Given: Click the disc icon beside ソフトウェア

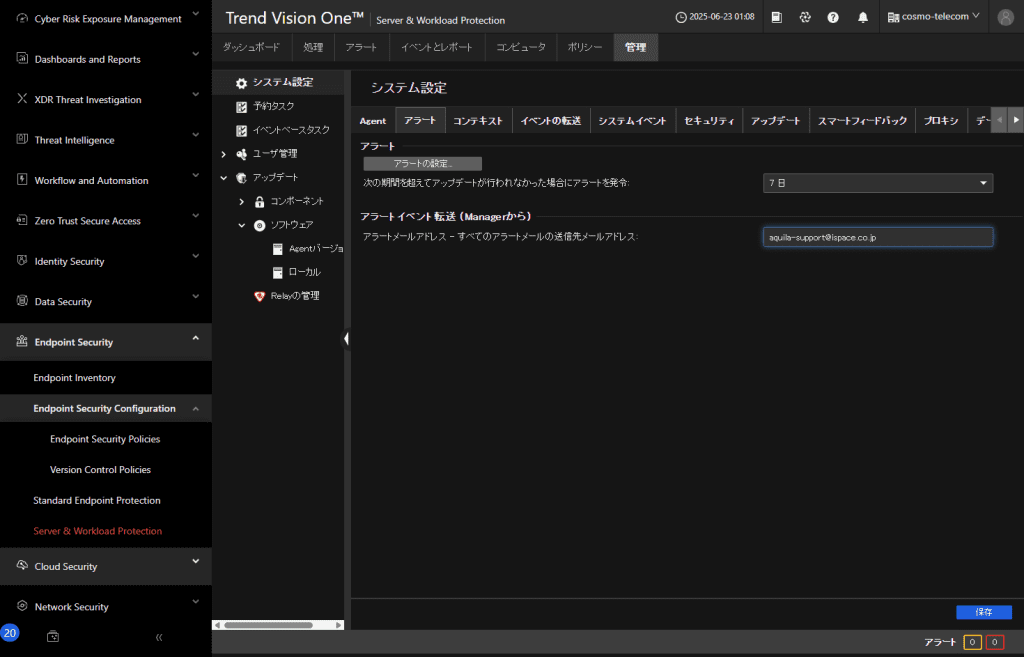Looking at the screenshot, I should [x=259, y=225].
